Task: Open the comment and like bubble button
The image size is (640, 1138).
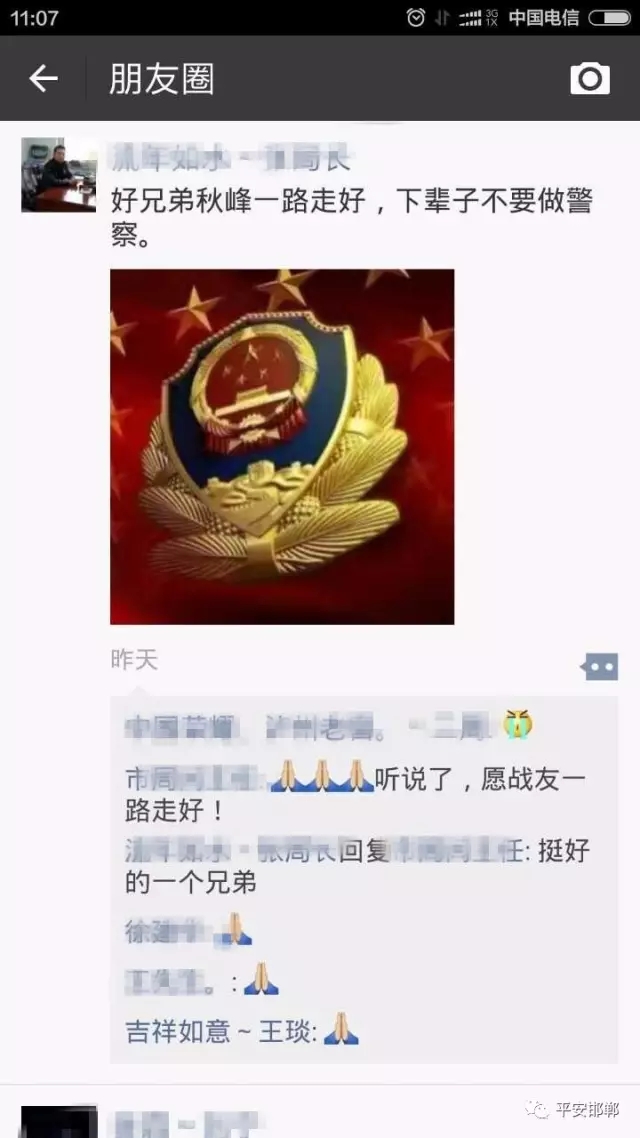Action: point(599,666)
